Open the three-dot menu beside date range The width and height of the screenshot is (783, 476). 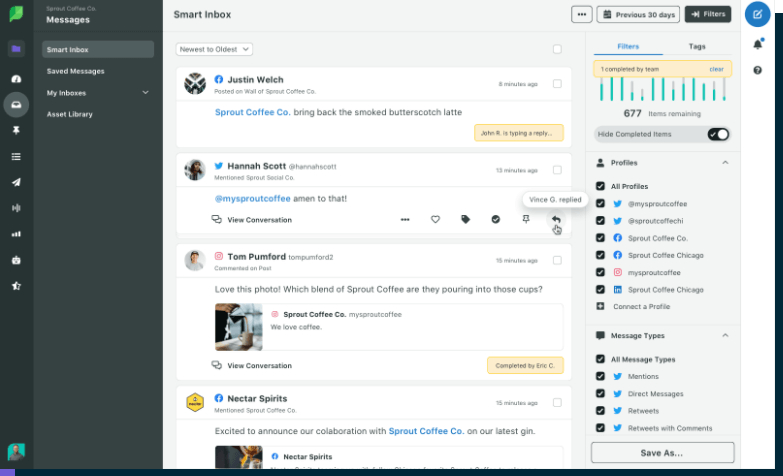[582, 14]
